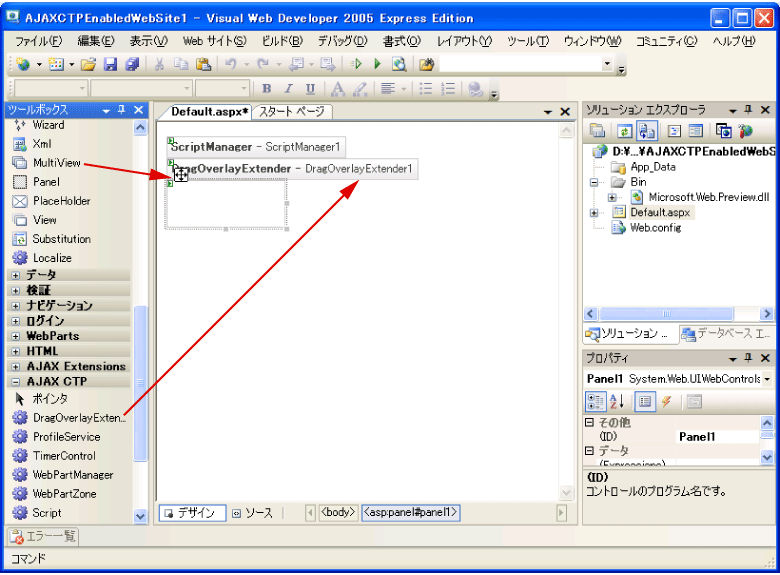Expand the WebParts toolbox section
Image resolution: width=780 pixels, height=575 pixels.
click(15, 336)
